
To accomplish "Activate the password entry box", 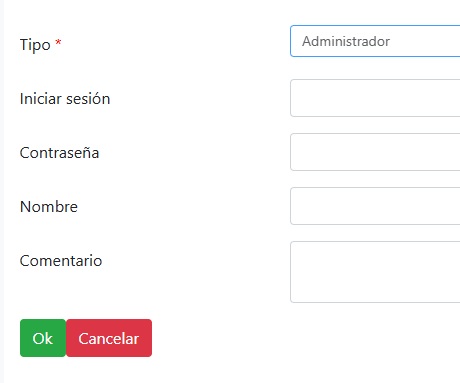I will pyautogui.click(x=375, y=152).
